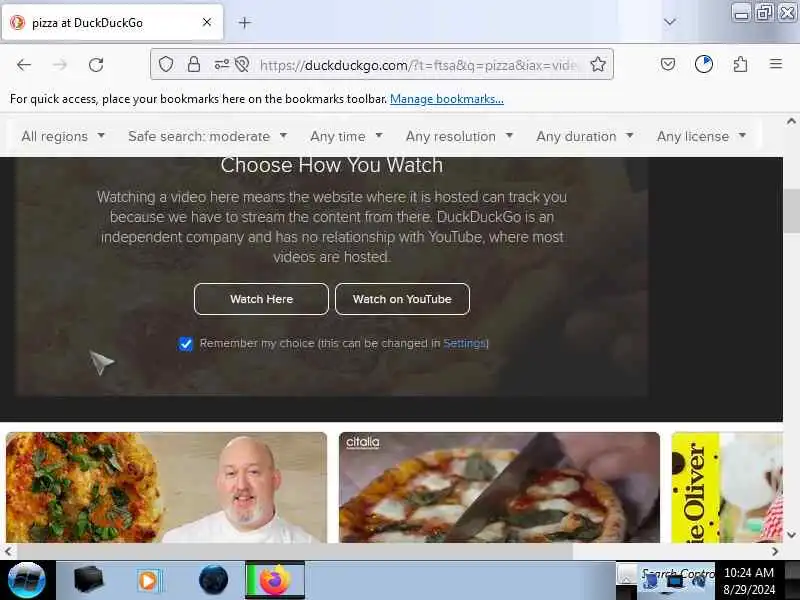
Task: Open the taskbar clock showing 10:24 AM
Action: (749, 581)
